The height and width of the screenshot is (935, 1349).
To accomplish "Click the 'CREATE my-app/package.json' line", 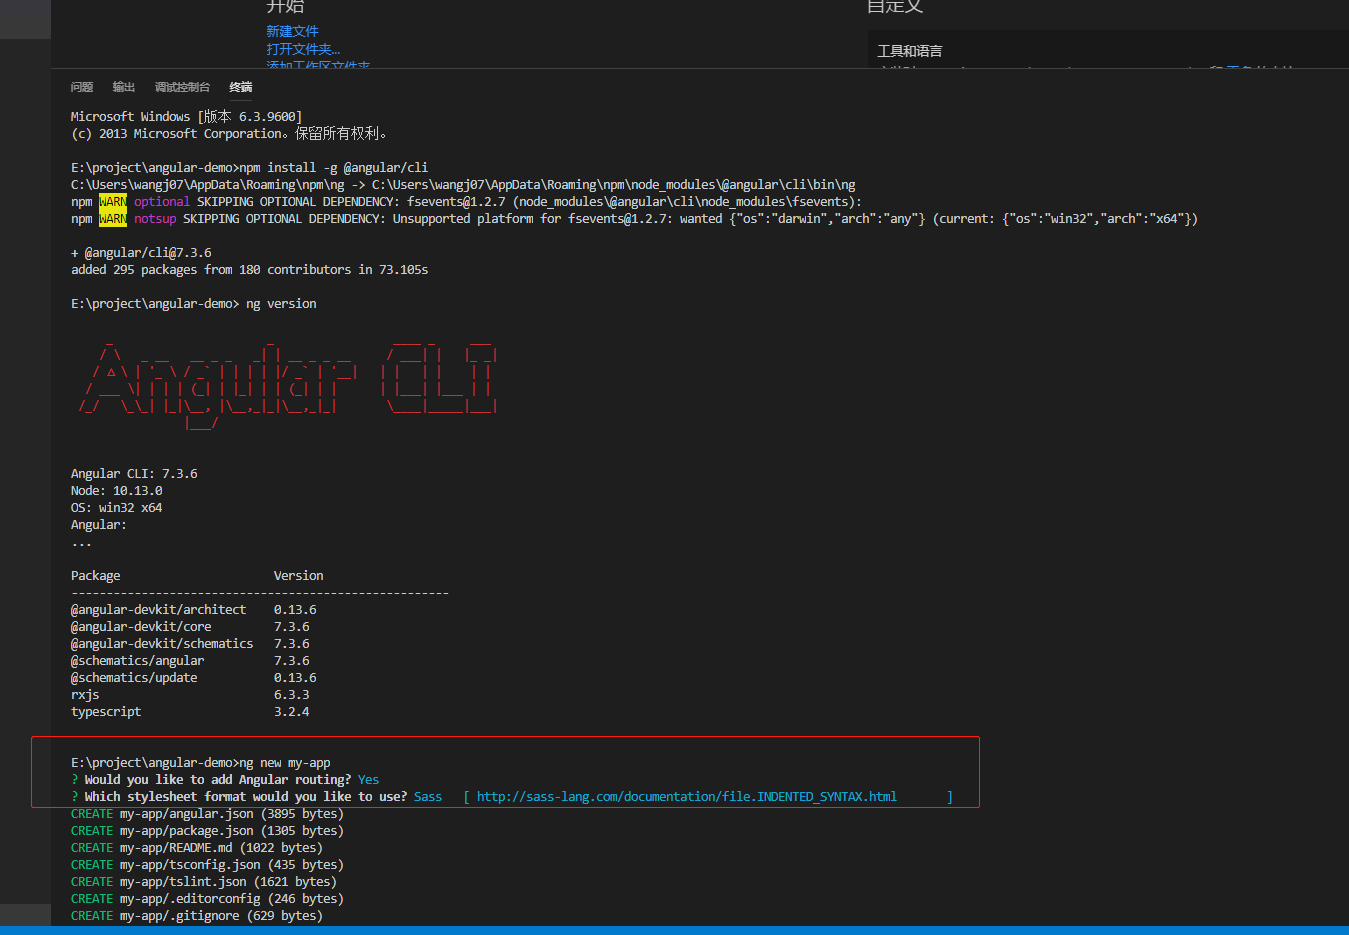I will pos(207,831).
